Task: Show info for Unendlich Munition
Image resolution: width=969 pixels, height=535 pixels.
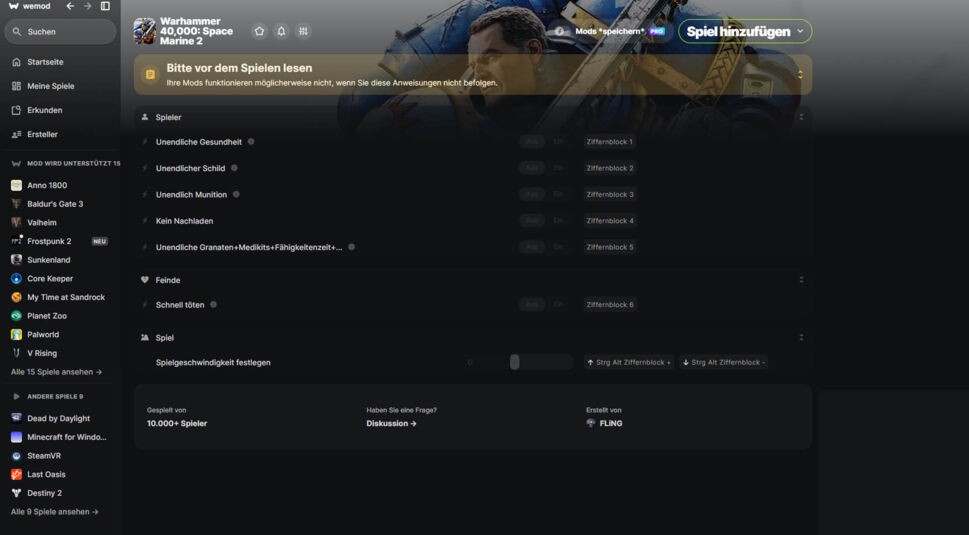Action: (236, 194)
